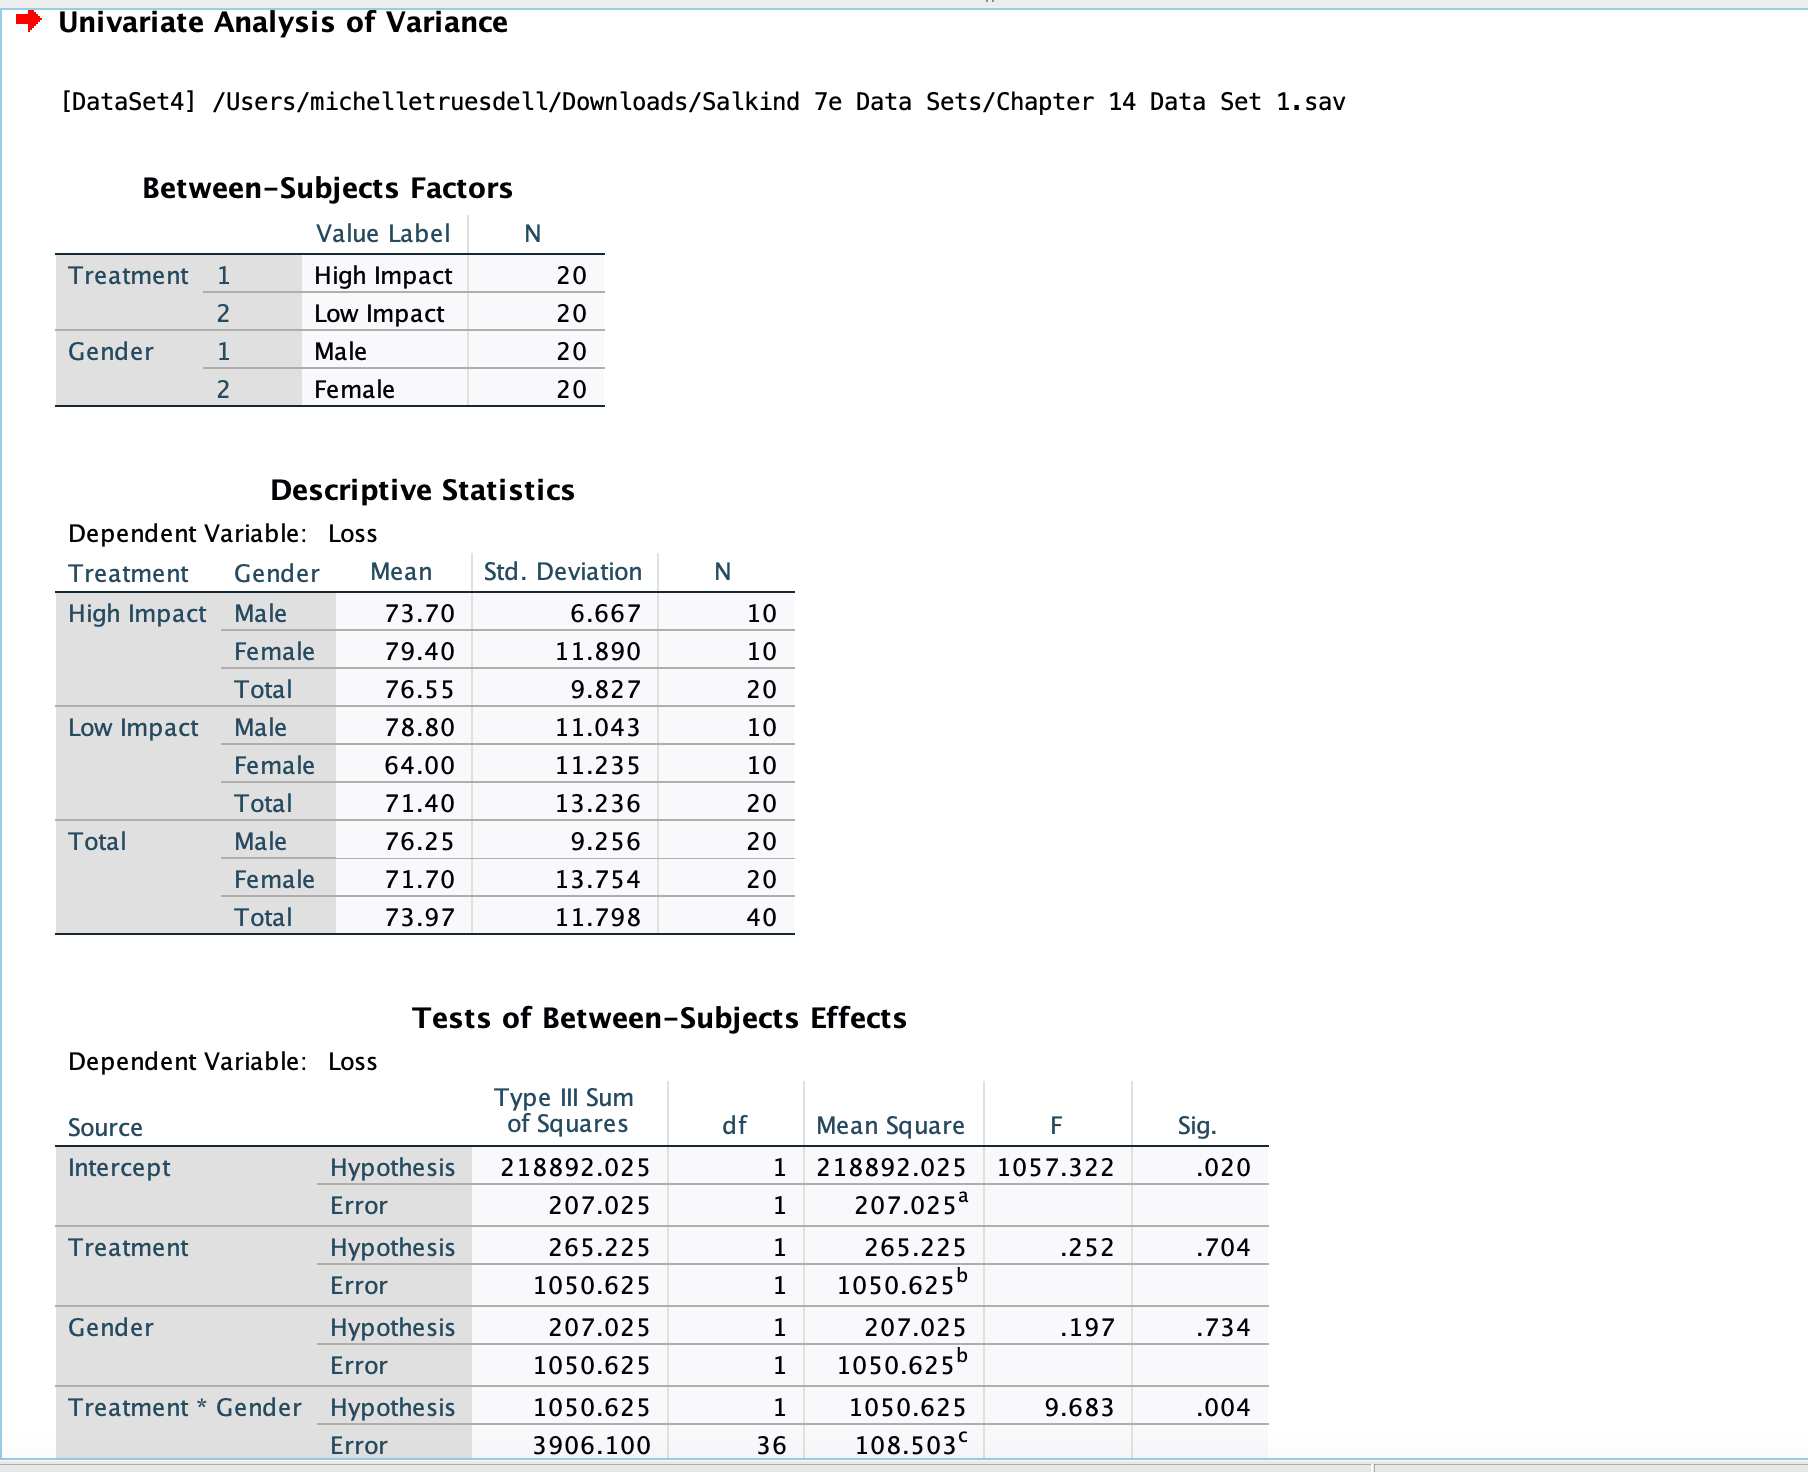Click the Treatment * Gender source label
Image resolution: width=1808 pixels, height=1472 pixels.
click(x=185, y=1407)
